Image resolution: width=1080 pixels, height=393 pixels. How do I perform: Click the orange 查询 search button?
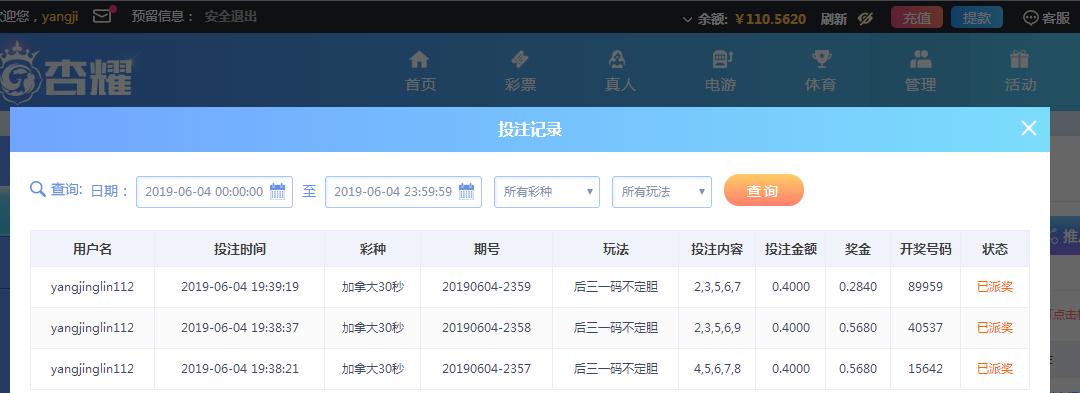point(764,191)
